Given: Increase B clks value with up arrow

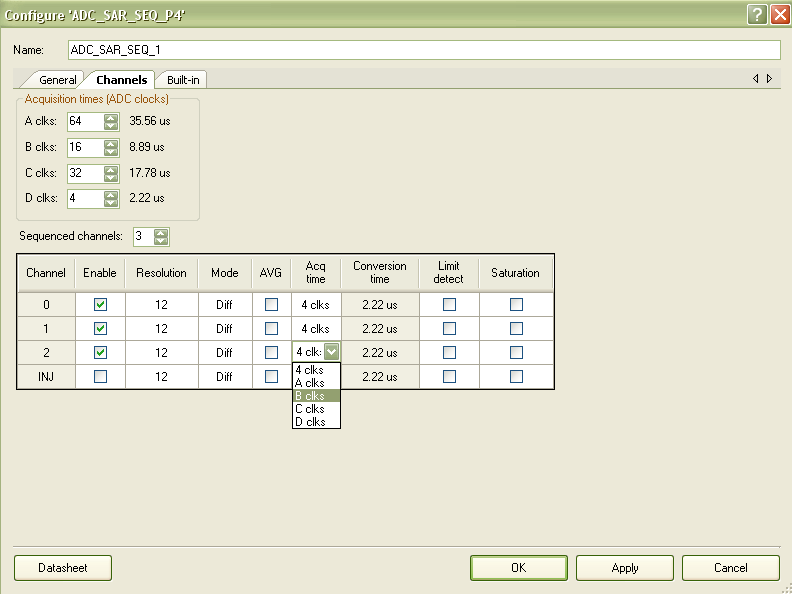Looking at the screenshot, I should pyautogui.click(x=111, y=144).
